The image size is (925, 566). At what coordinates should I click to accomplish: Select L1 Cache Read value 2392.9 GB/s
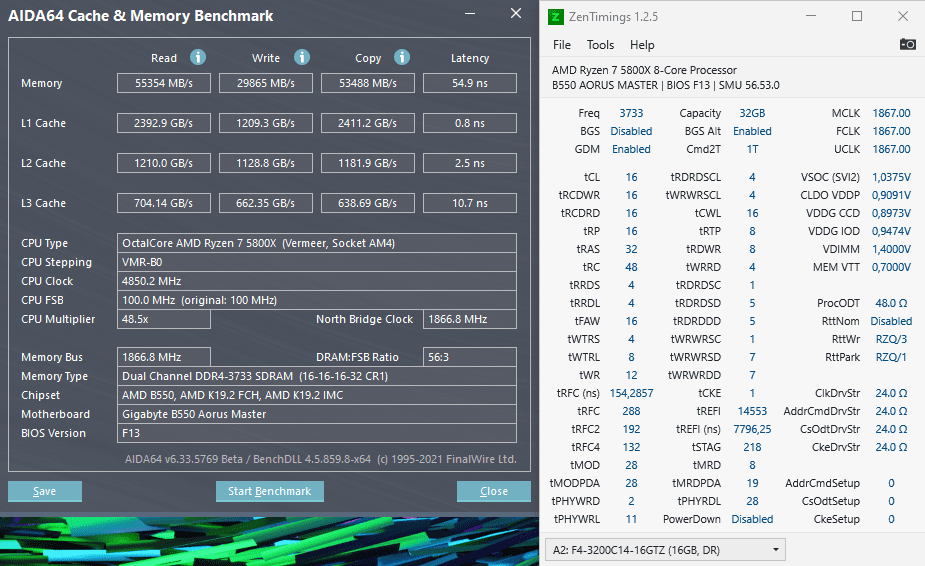click(164, 123)
